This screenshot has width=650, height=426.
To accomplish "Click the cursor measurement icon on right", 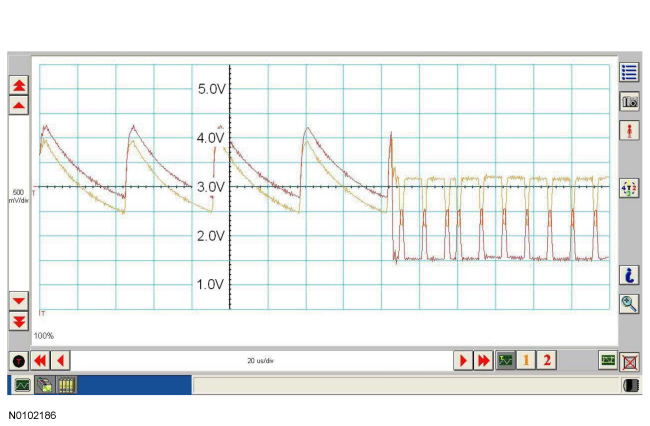I will 629,189.
